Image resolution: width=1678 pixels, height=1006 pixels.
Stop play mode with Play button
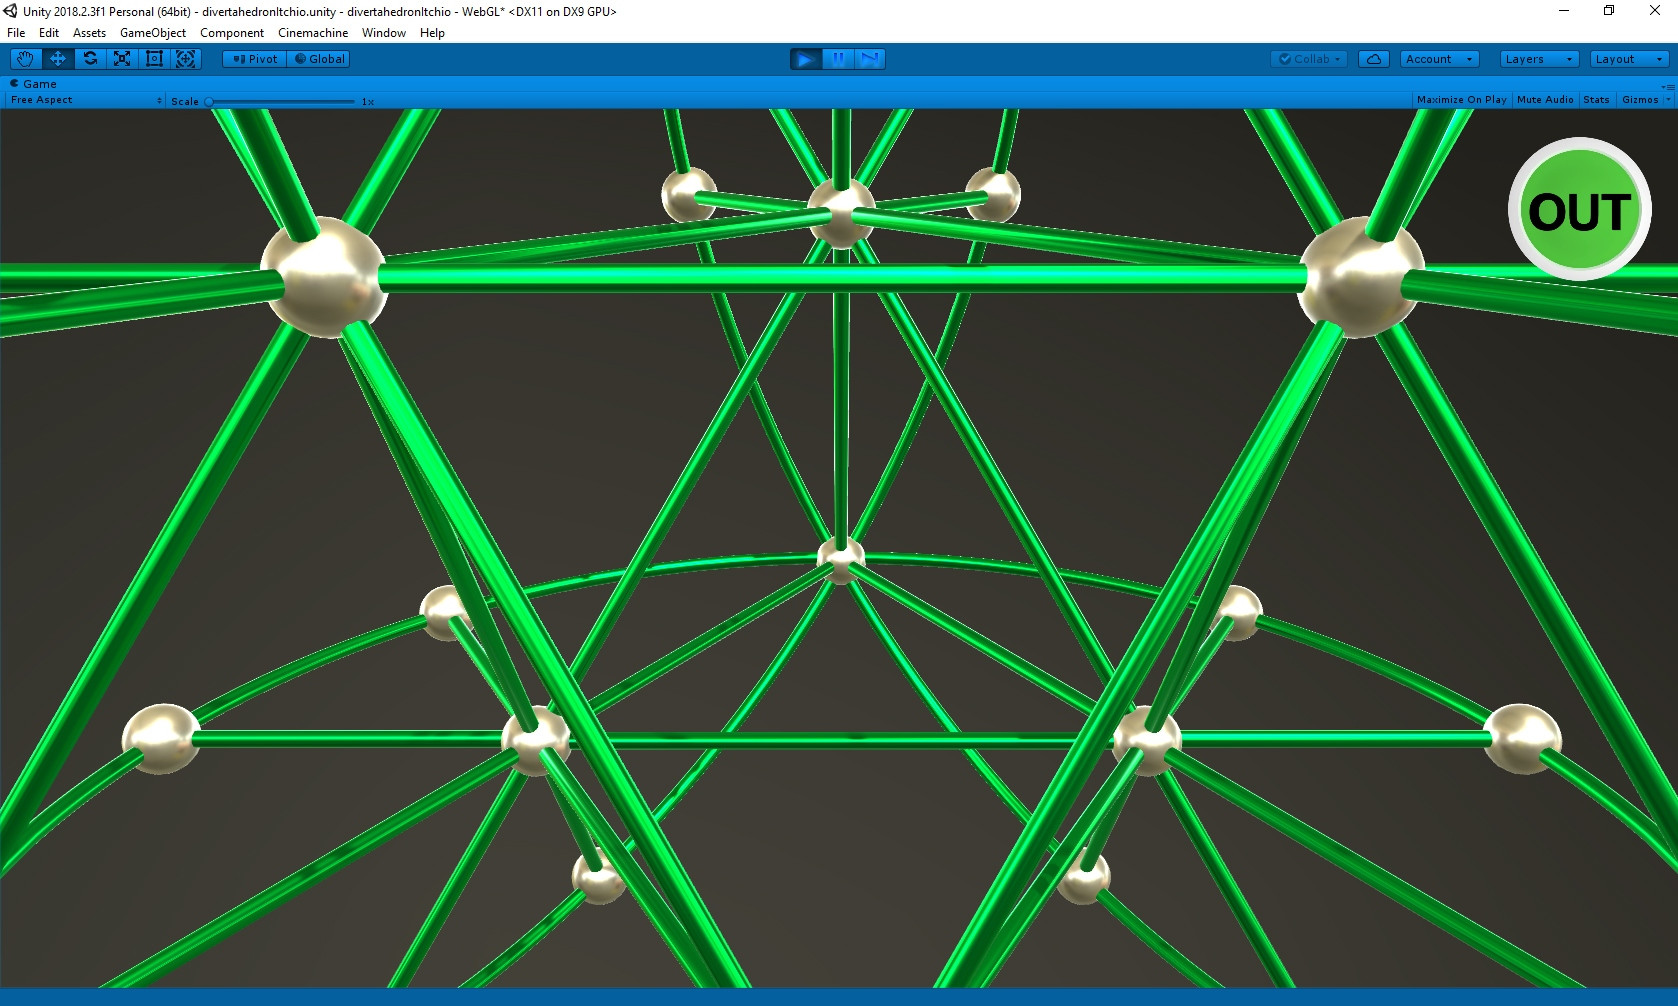[x=805, y=59]
